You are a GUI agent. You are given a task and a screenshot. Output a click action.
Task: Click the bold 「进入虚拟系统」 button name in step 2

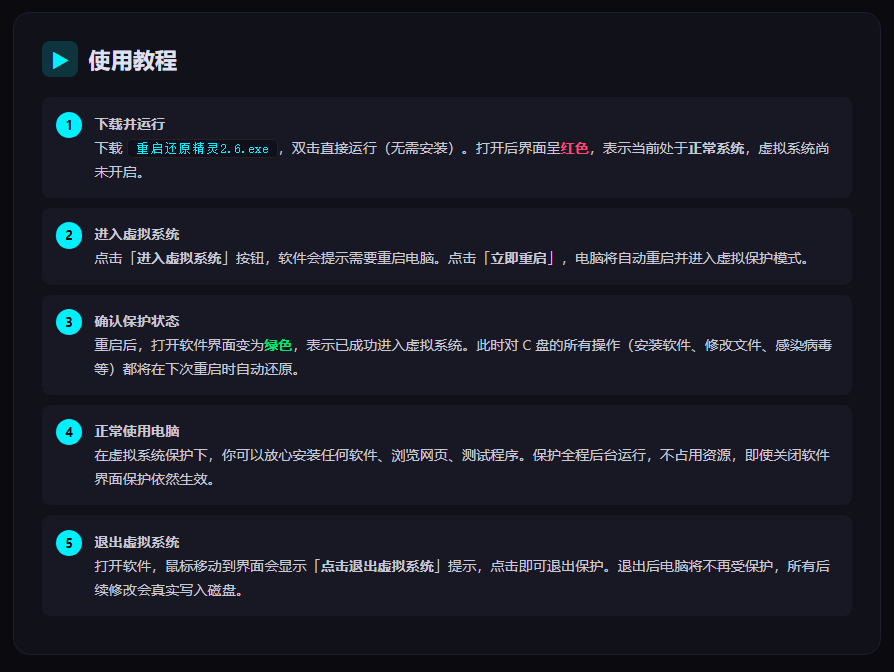179,258
